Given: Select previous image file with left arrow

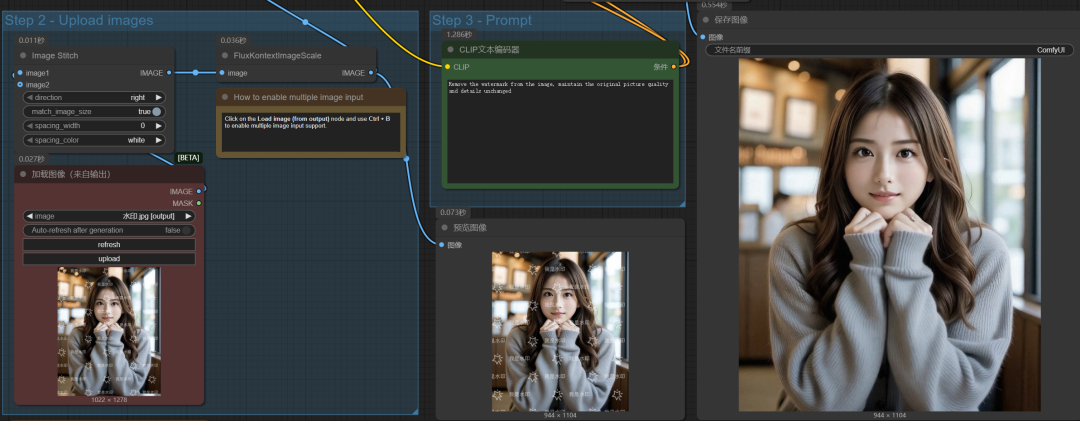Looking at the screenshot, I should tap(29, 216).
